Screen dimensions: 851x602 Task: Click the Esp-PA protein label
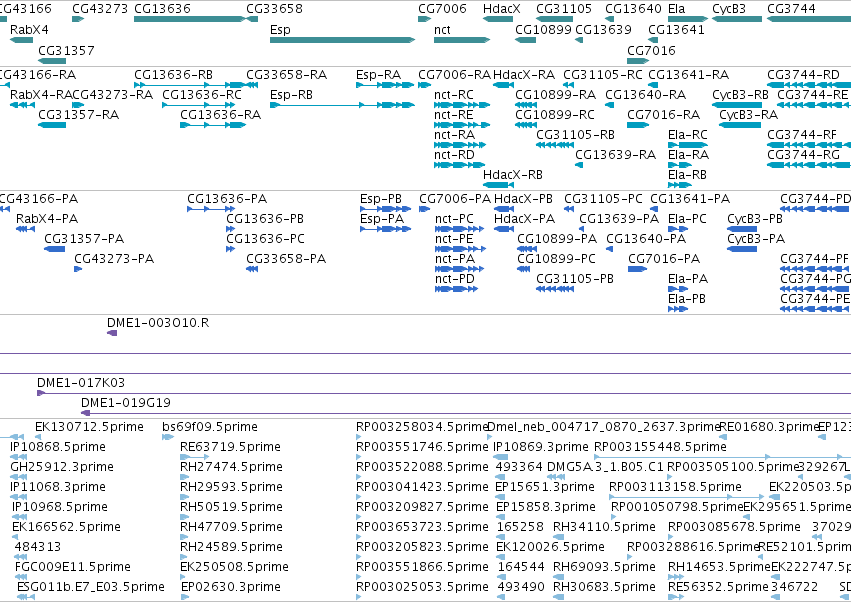point(382,219)
